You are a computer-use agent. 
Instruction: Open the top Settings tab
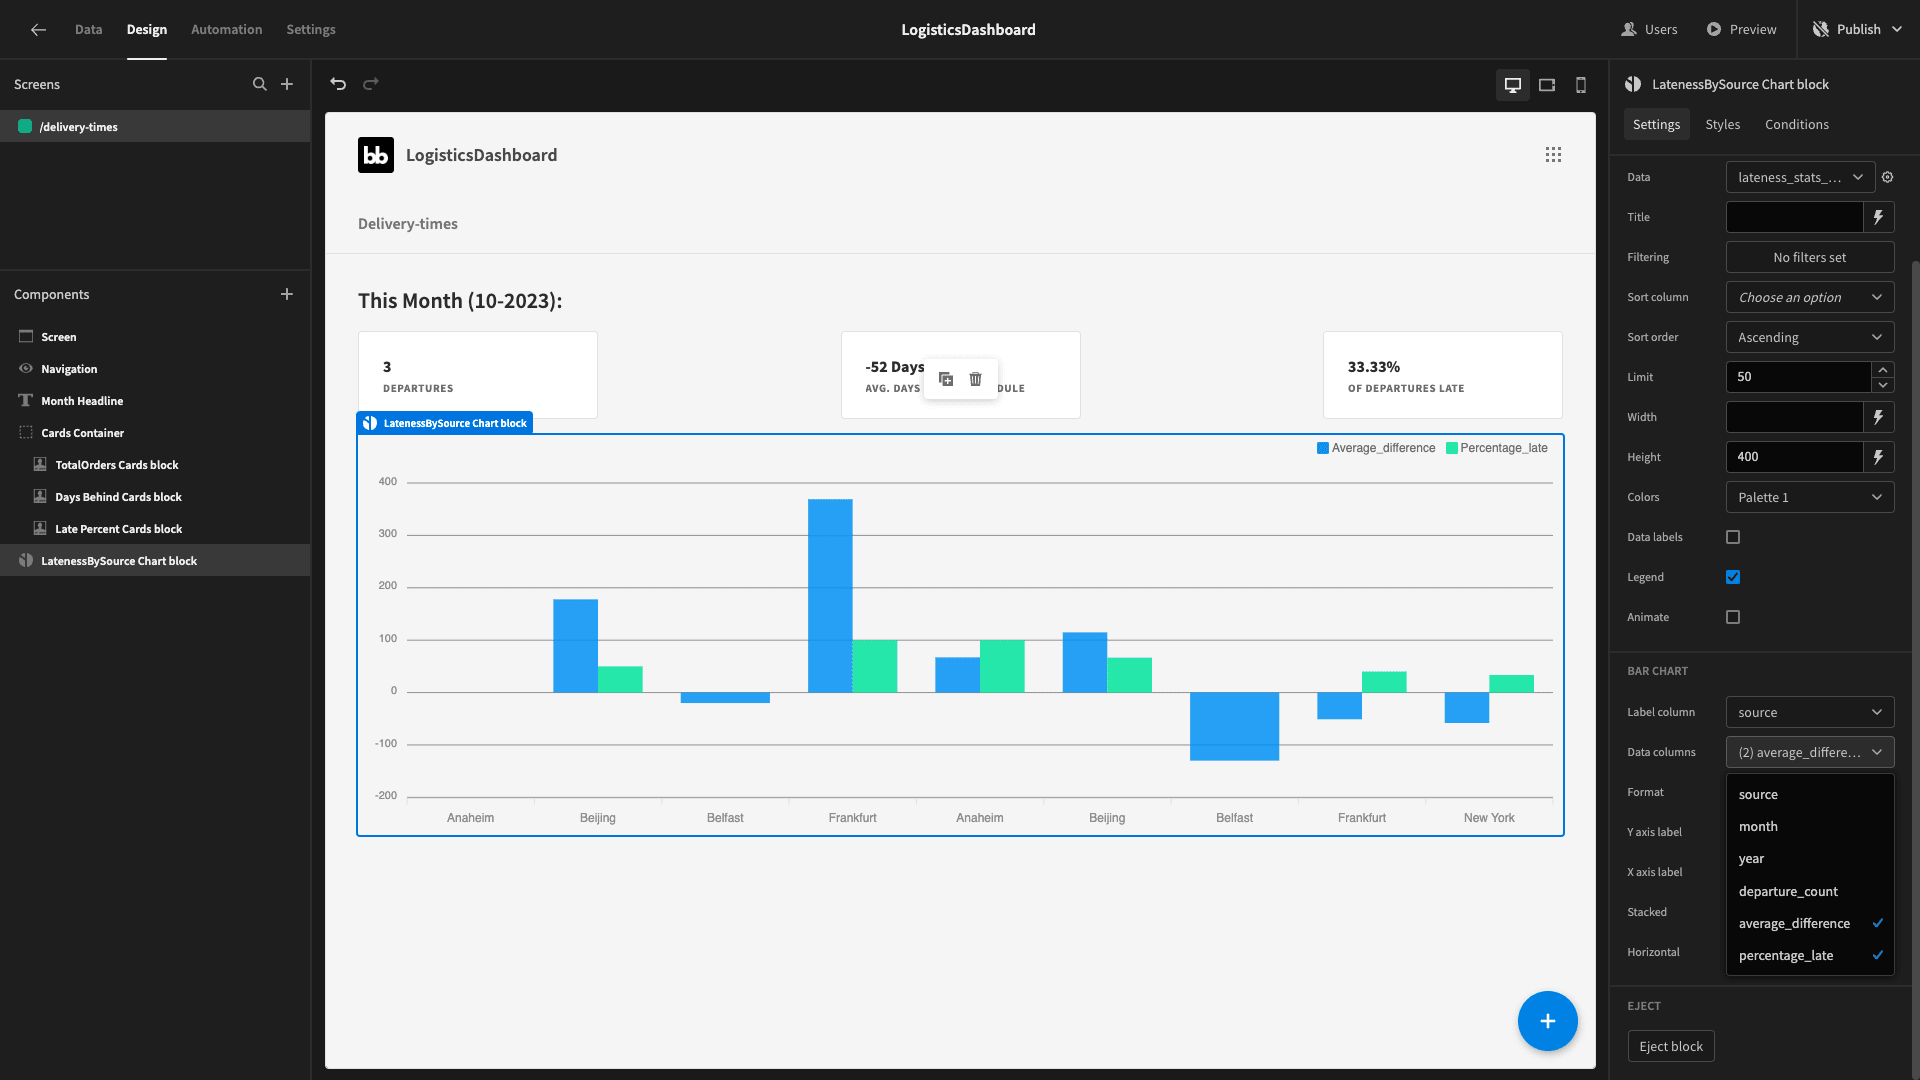311,30
